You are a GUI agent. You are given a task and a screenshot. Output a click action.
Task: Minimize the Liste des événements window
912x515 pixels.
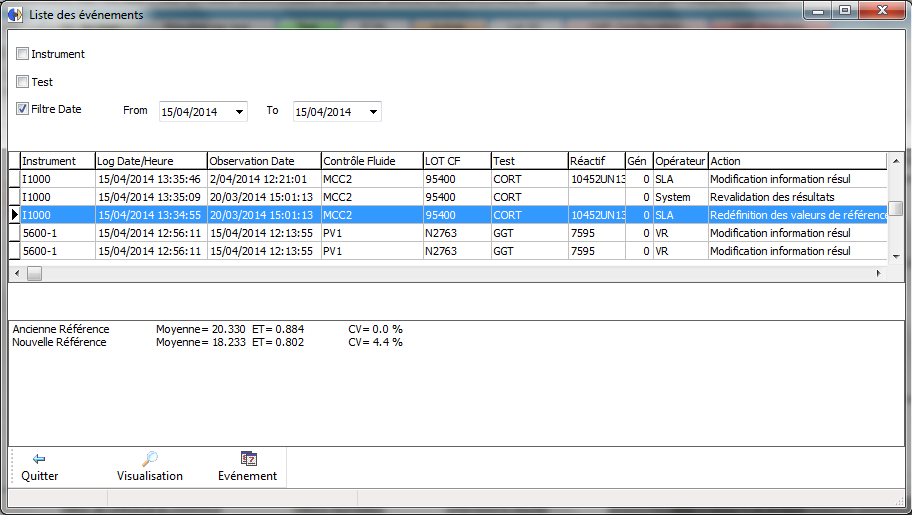pyautogui.click(x=818, y=11)
